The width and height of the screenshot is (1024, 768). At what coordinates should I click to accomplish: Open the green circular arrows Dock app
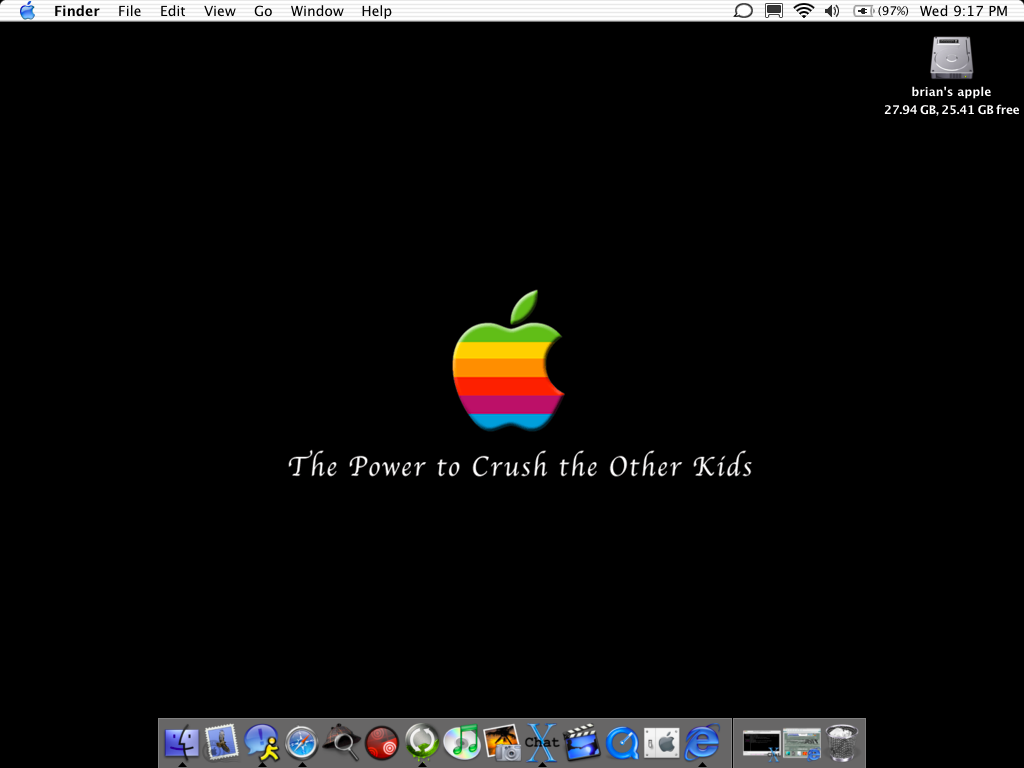(422, 743)
